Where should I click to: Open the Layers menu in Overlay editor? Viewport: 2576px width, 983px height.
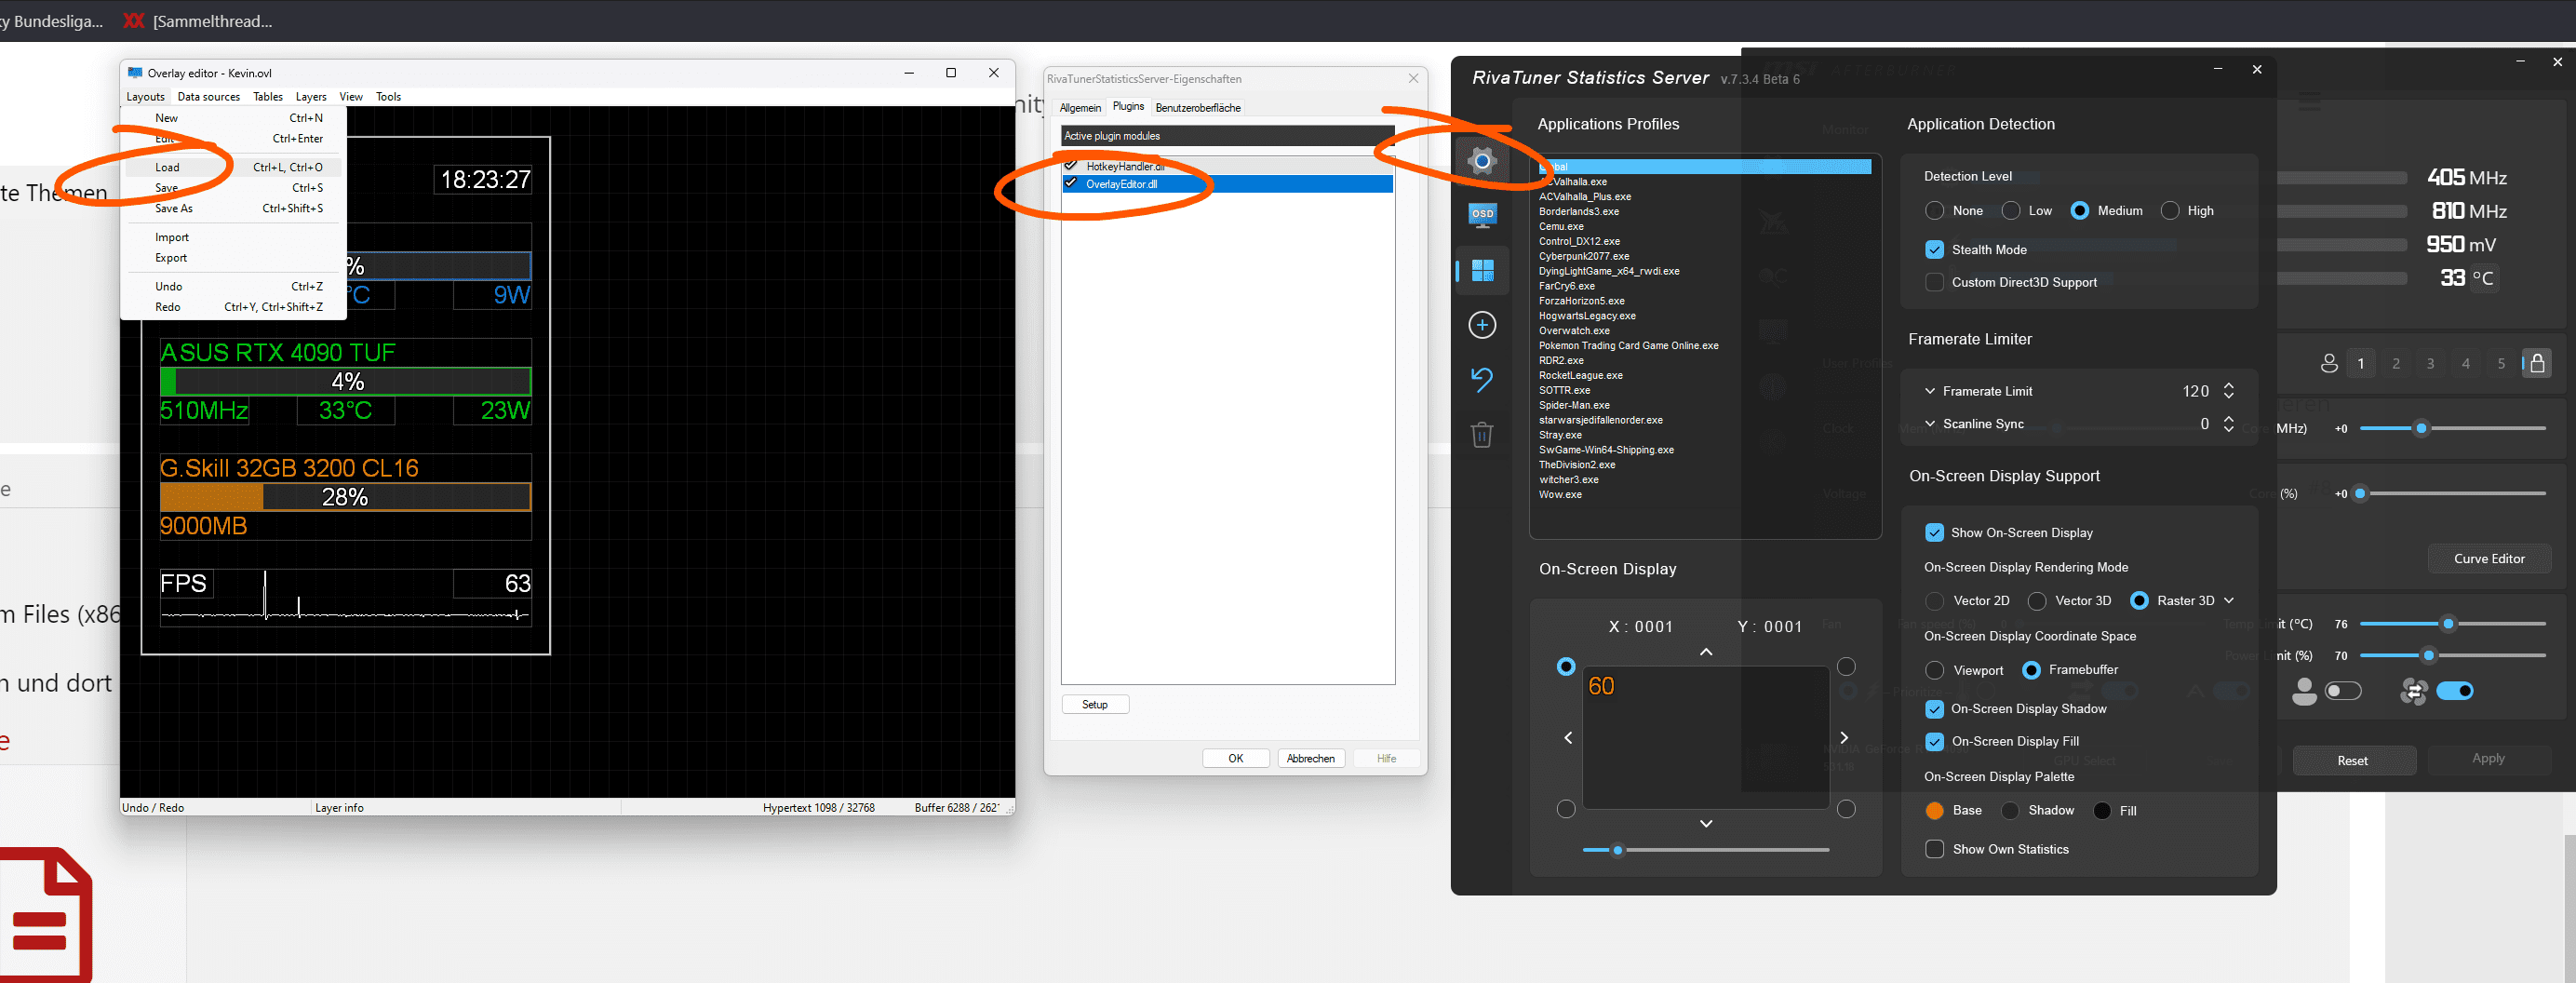[311, 97]
